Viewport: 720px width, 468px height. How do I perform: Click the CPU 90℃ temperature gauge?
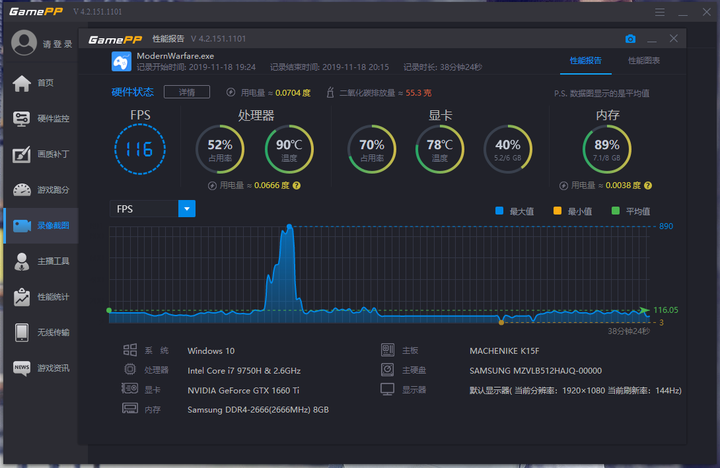289,149
